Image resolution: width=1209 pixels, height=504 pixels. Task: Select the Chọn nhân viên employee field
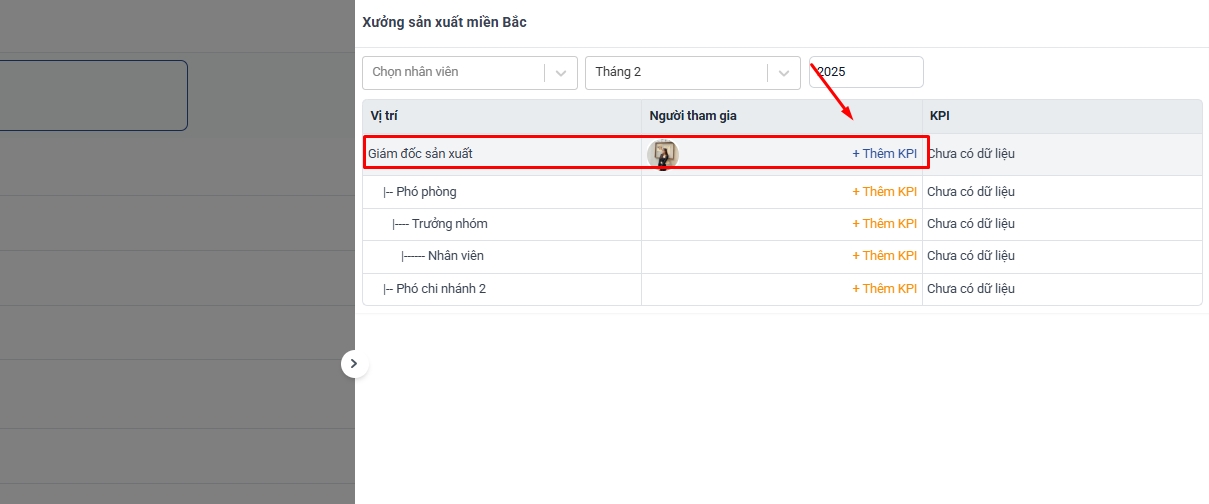click(x=470, y=72)
